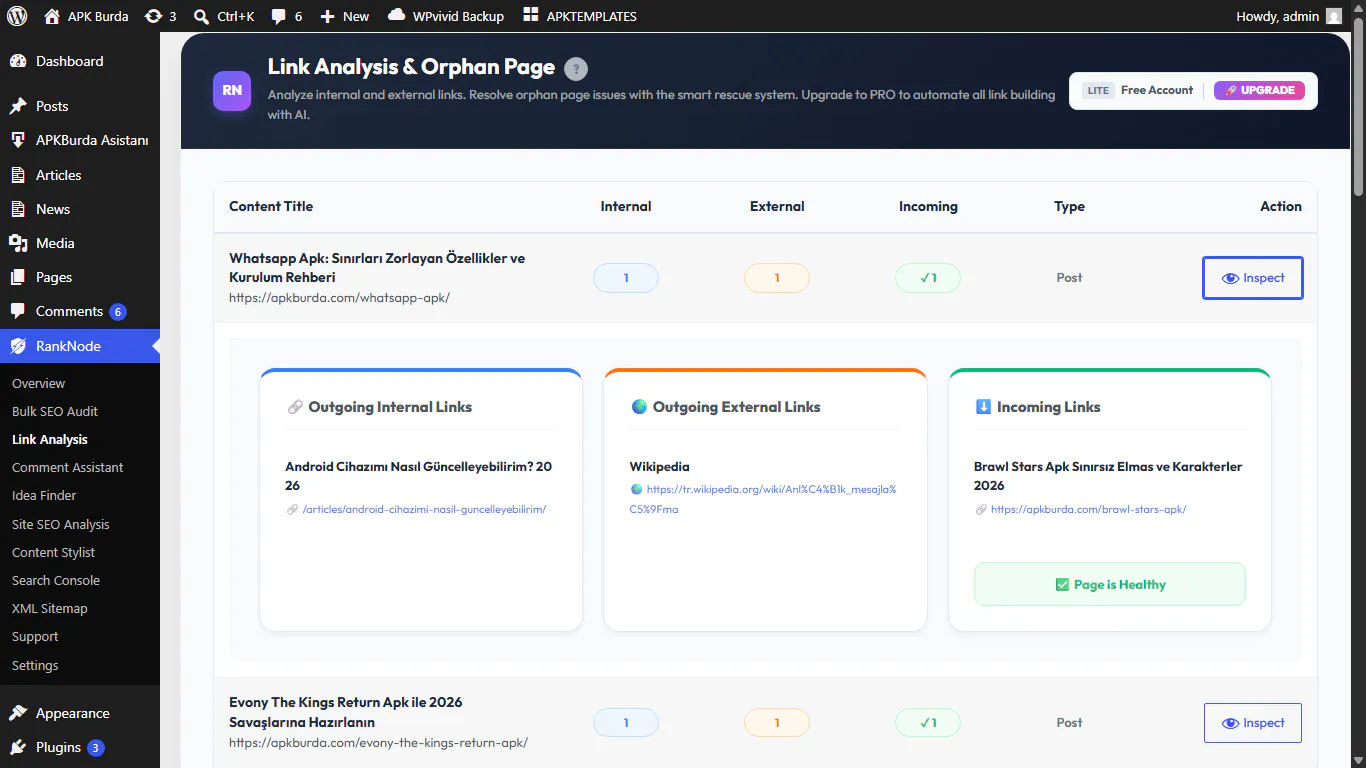Click the Evony The Kings Return post title

[x=346, y=712]
